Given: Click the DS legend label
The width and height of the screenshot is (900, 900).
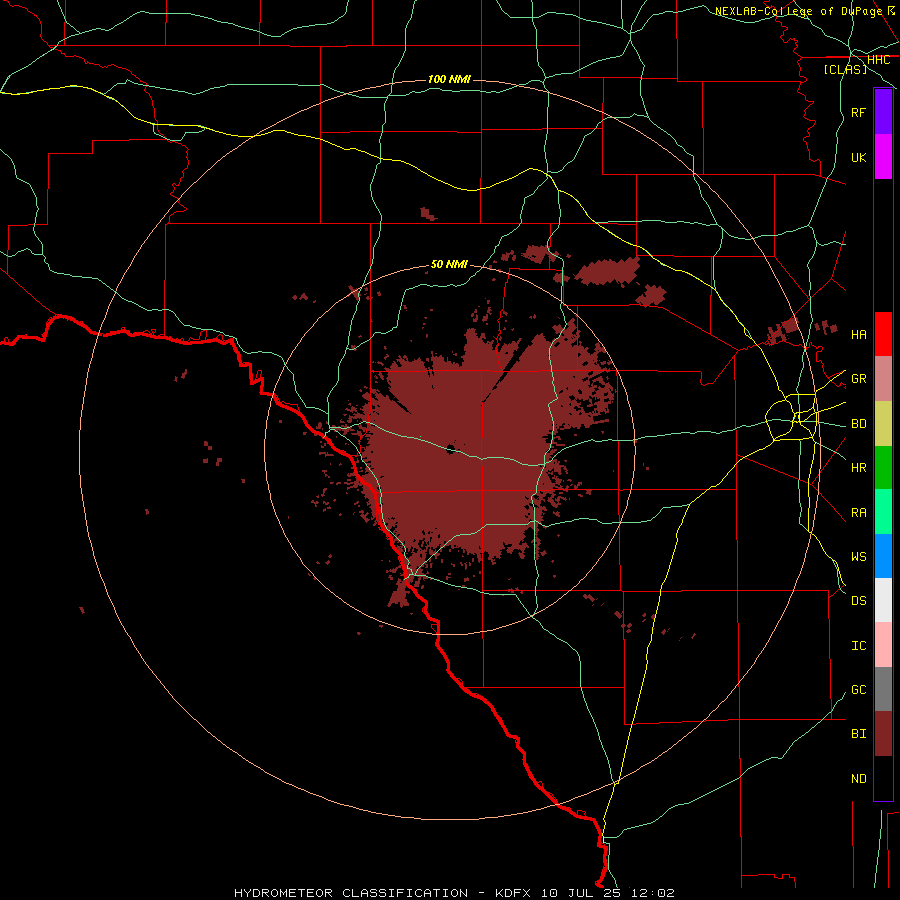Looking at the screenshot, I should [x=858, y=601].
